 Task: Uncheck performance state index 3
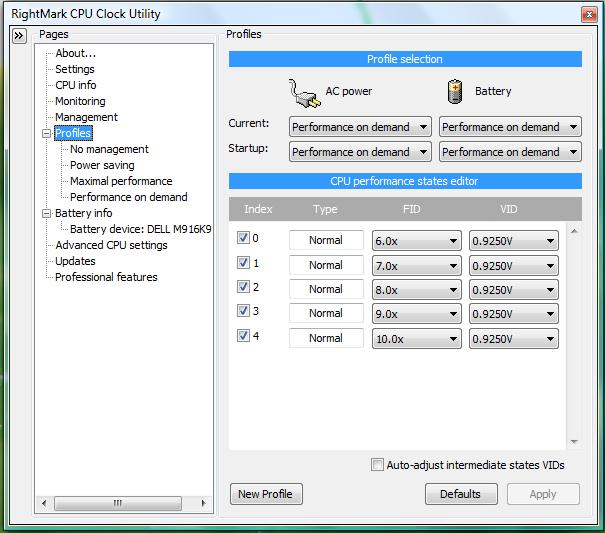point(243,310)
